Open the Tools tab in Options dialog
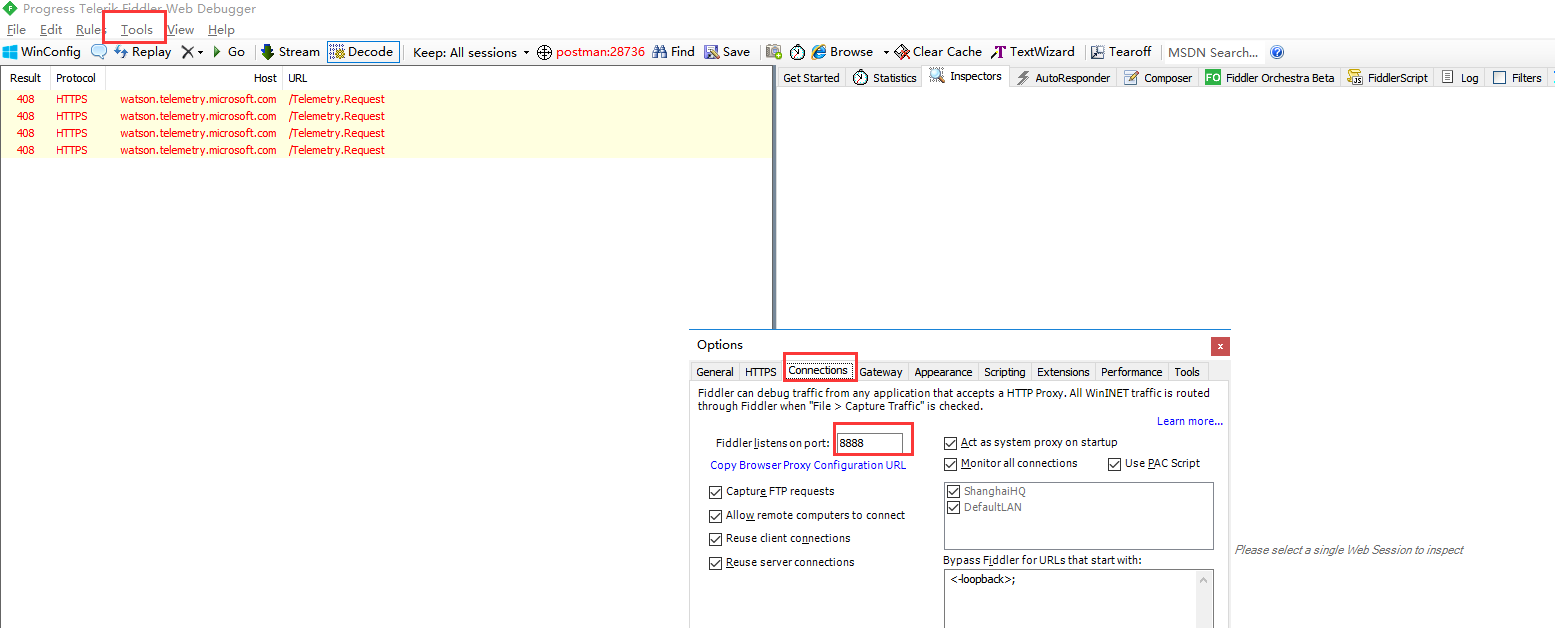The image size is (1555, 628). 1187,372
